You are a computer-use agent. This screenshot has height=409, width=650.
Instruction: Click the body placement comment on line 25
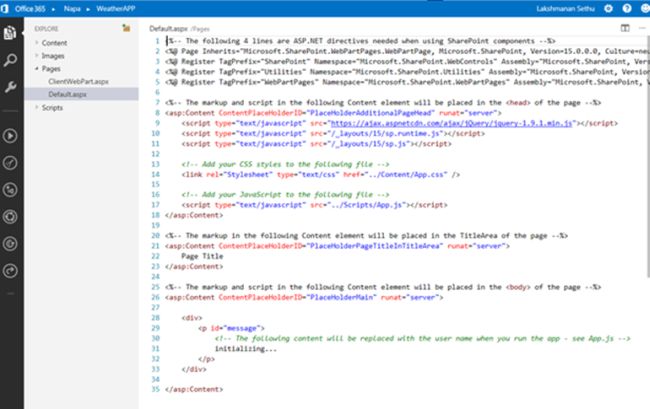pyautogui.click(x=383, y=287)
